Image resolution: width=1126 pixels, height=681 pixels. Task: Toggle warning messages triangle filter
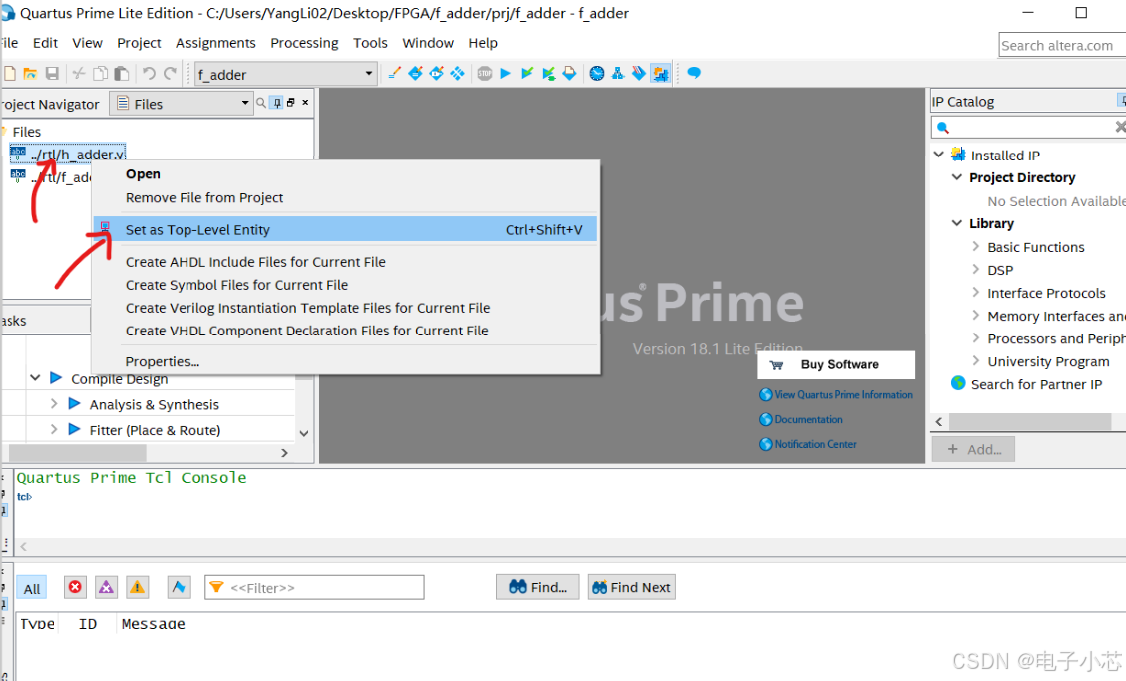click(x=137, y=587)
